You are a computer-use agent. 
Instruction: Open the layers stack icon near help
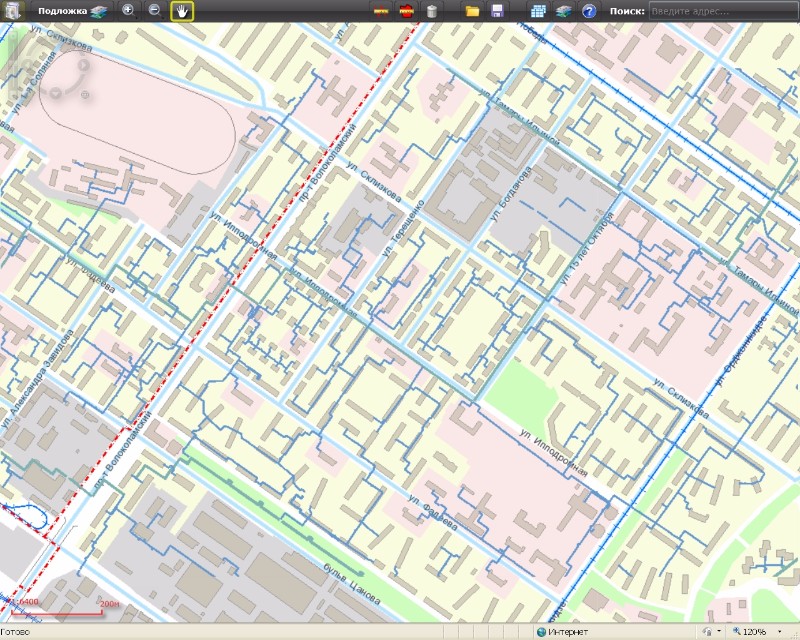point(564,12)
